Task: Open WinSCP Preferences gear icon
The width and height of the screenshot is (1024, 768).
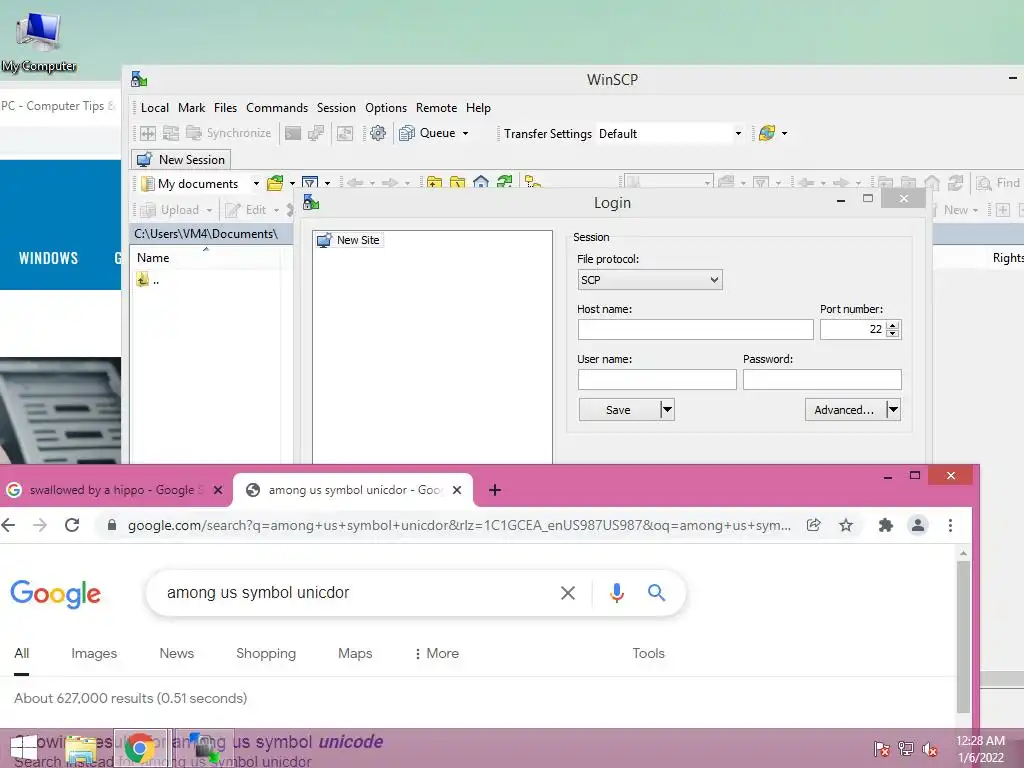Action: pos(377,133)
